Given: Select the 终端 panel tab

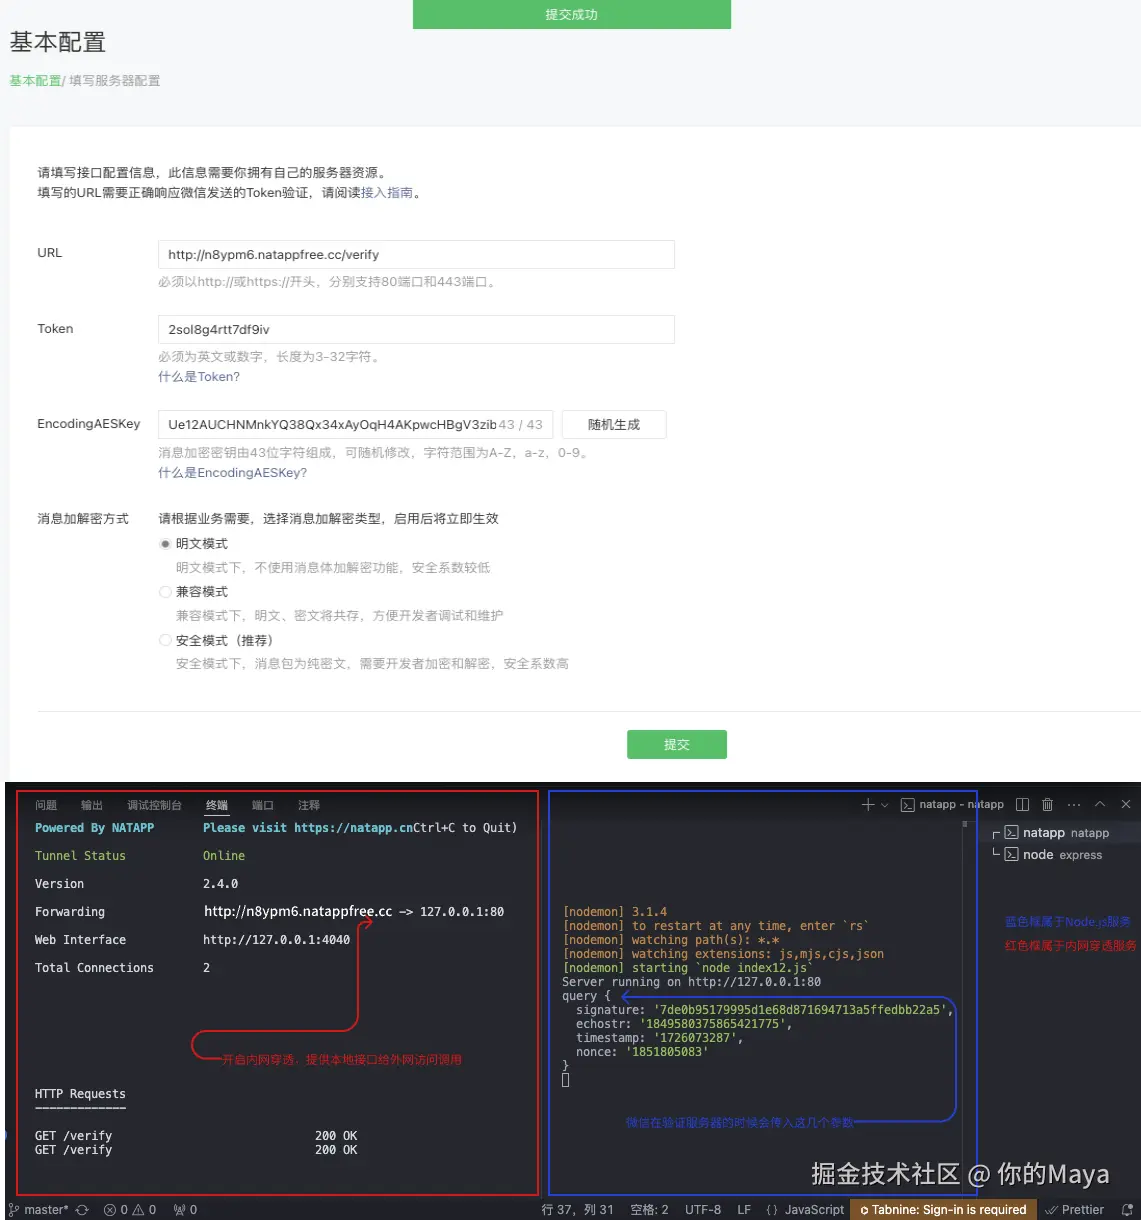Looking at the screenshot, I should (x=217, y=805).
